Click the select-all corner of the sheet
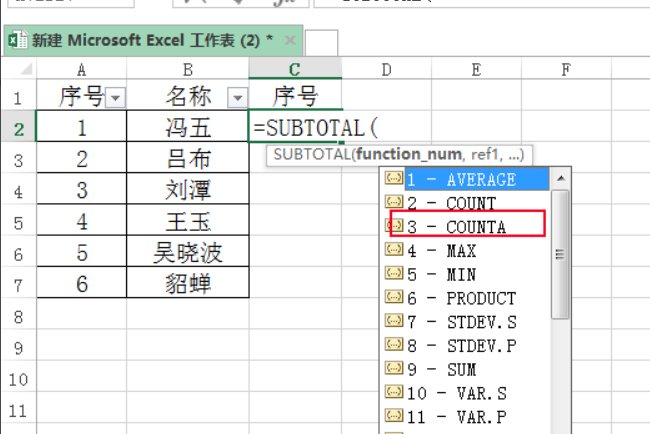This screenshot has width=650, height=434. click(19, 68)
